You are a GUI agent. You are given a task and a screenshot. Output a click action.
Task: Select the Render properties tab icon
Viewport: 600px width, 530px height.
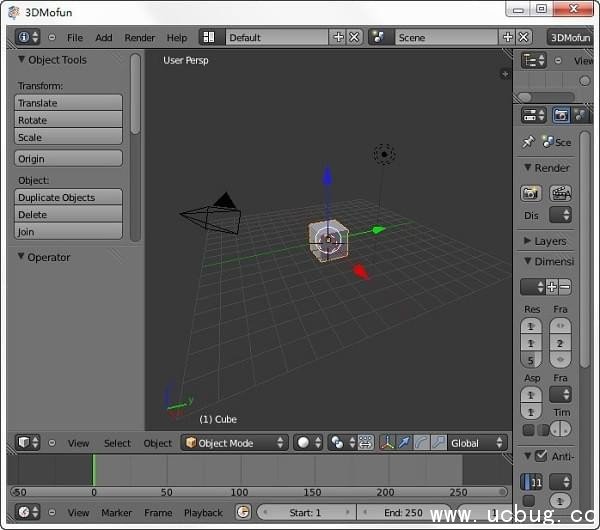[x=561, y=116]
